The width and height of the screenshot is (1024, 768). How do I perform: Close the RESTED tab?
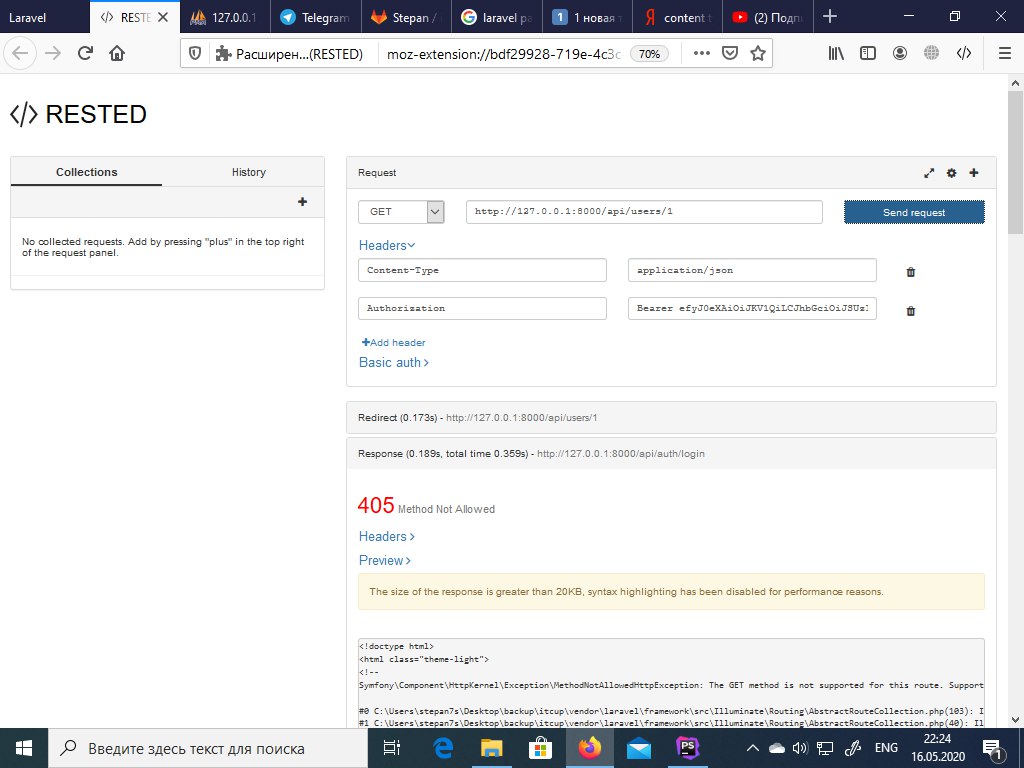pos(163,18)
